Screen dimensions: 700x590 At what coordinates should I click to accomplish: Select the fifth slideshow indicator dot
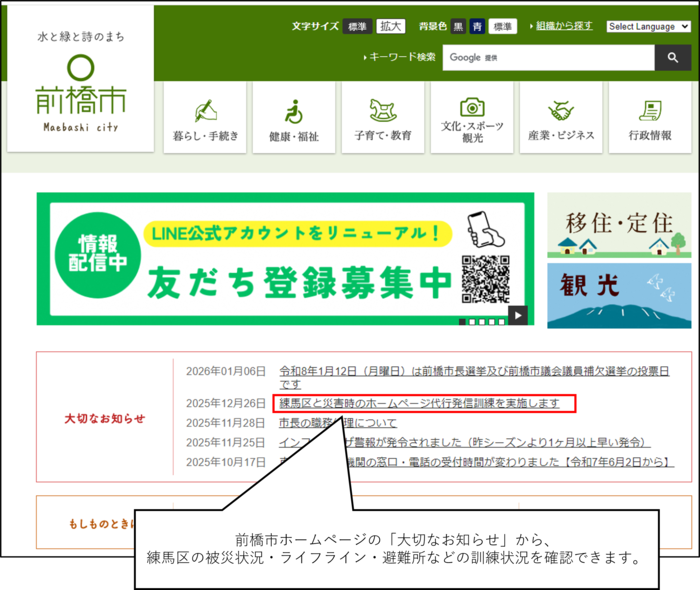tap(502, 322)
